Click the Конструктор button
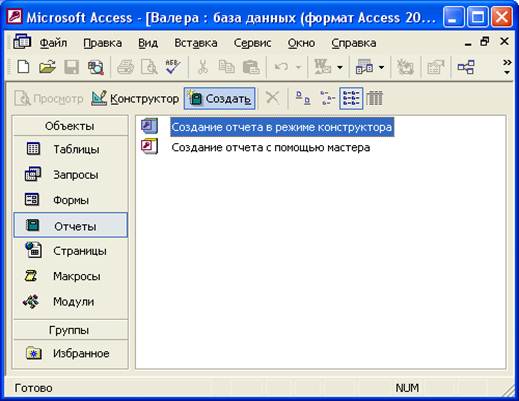Screen dimensions: 519x401 pyautogui.click(x=135, y=99)
